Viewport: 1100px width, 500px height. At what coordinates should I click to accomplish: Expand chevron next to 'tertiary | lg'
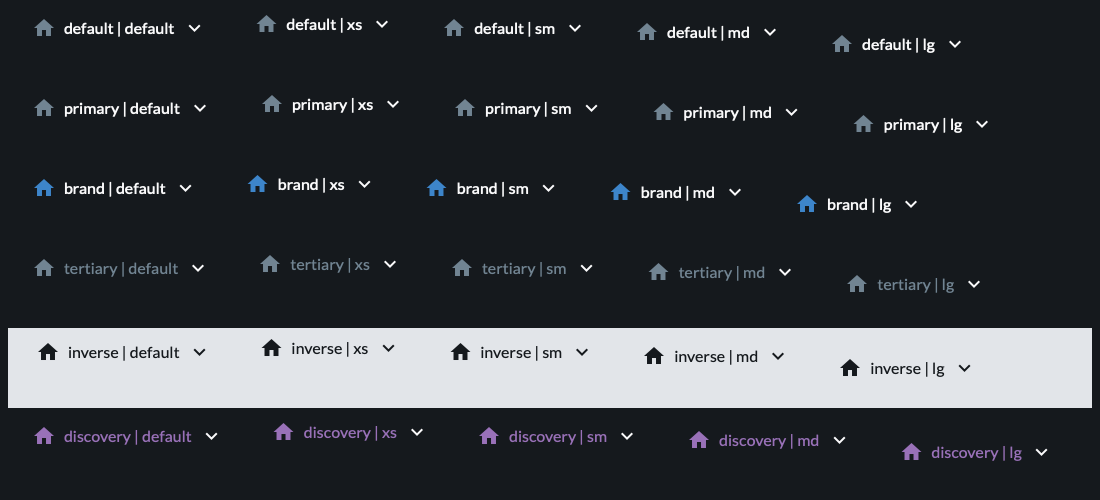[x=974, y=284]
